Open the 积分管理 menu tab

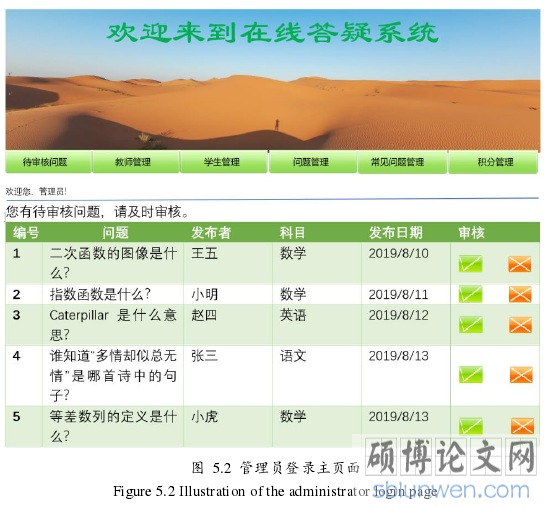point(493,162)
